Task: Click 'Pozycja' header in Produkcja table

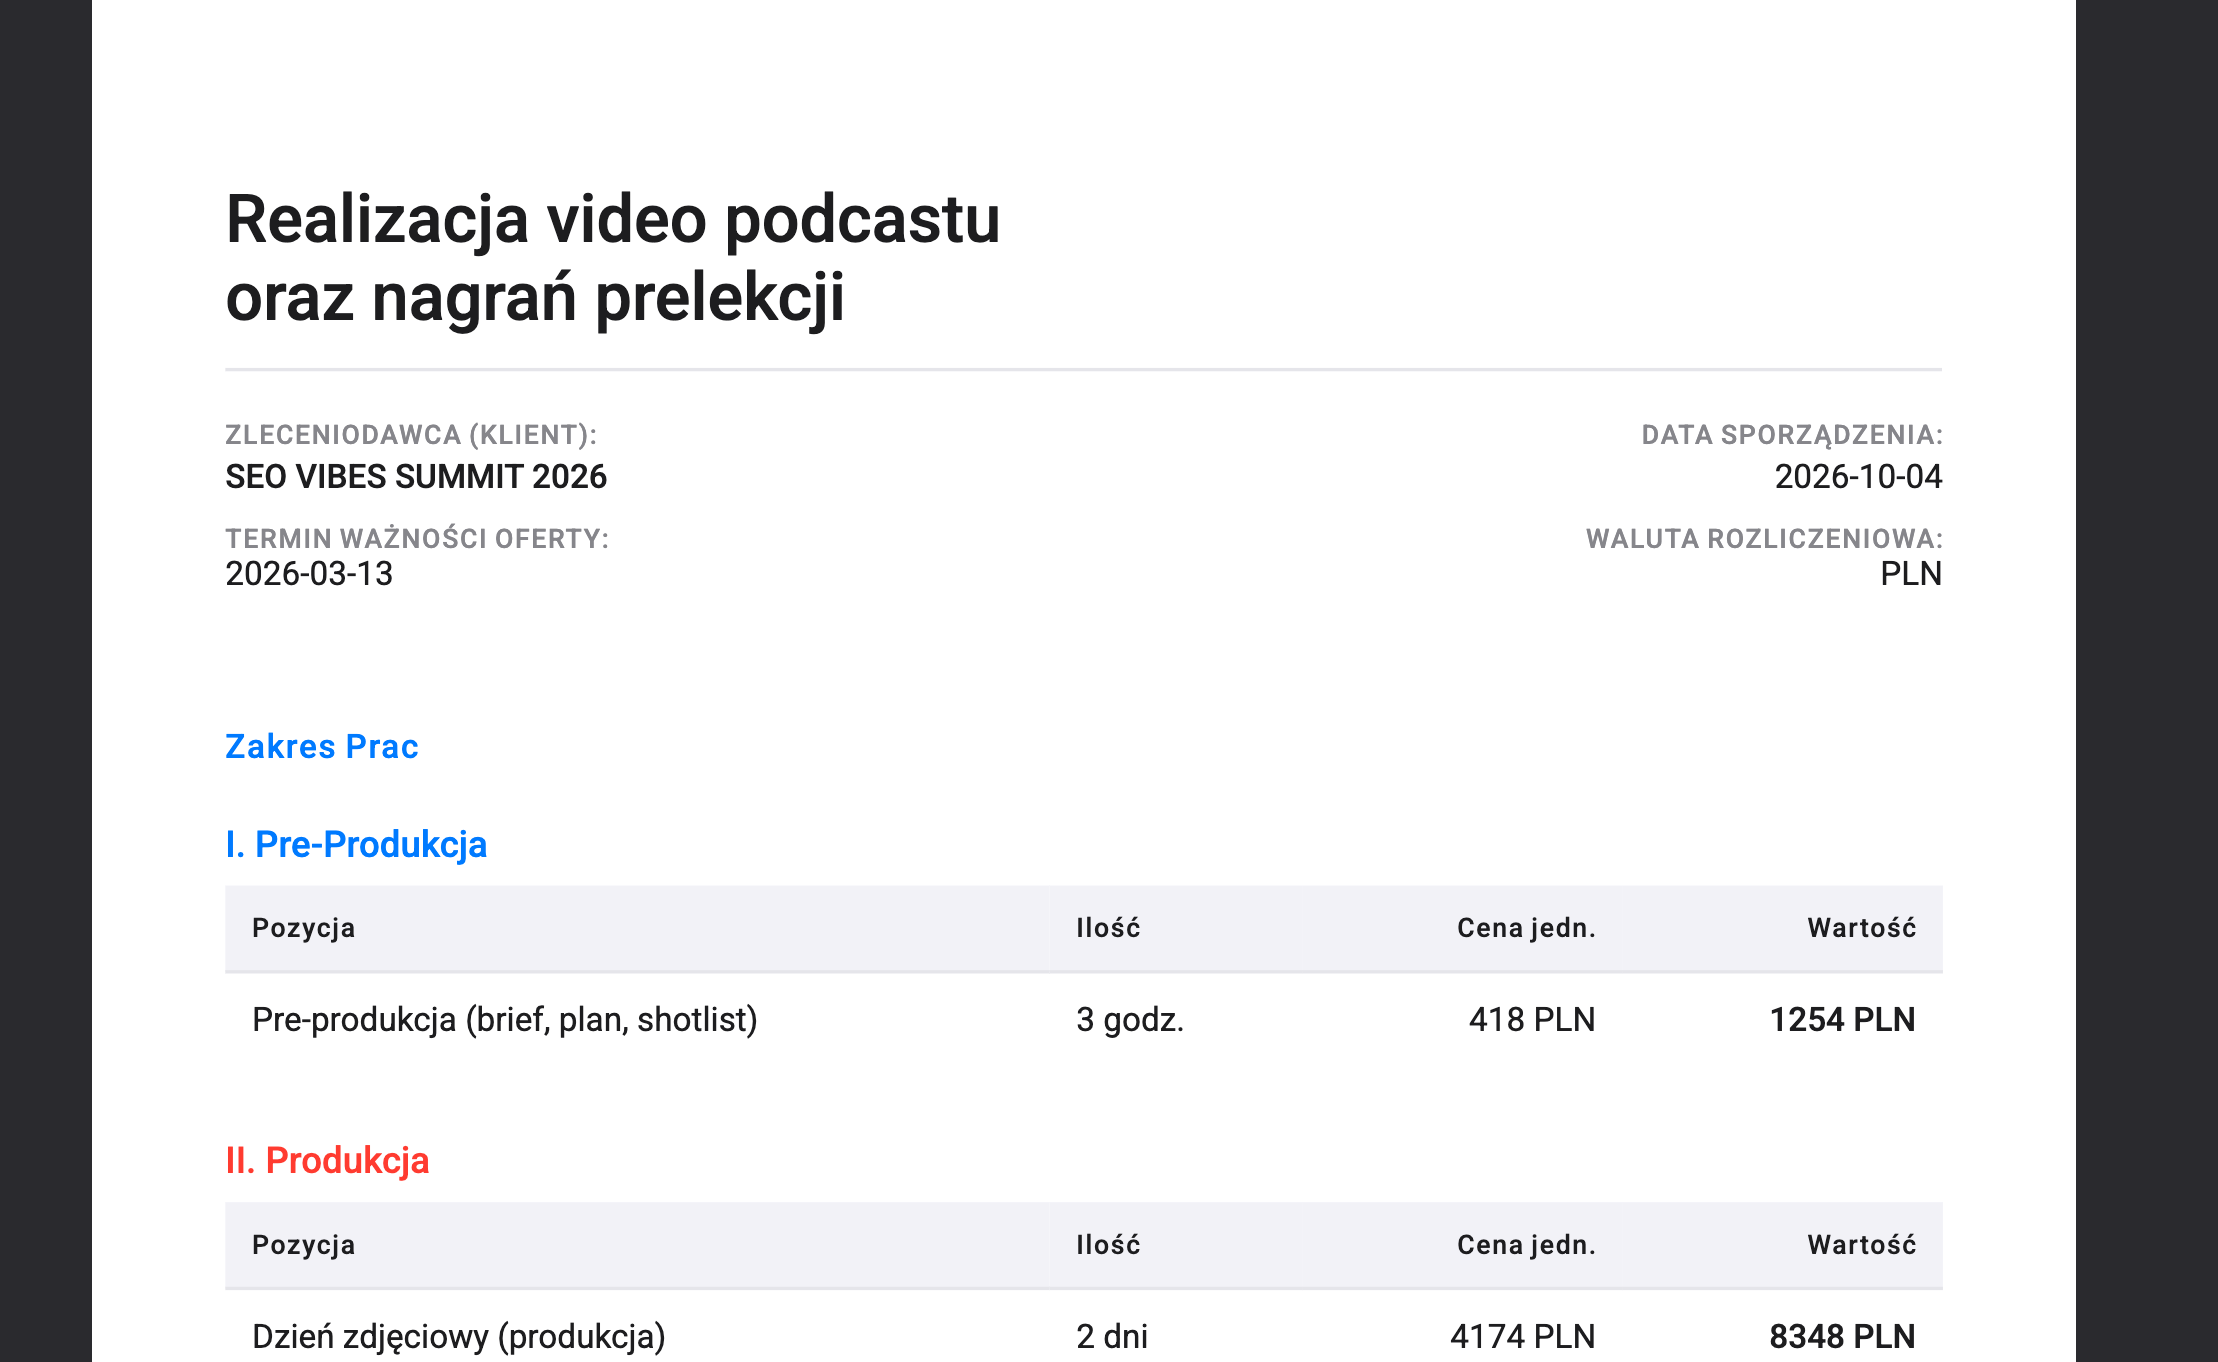Action: coord(304,1245)
